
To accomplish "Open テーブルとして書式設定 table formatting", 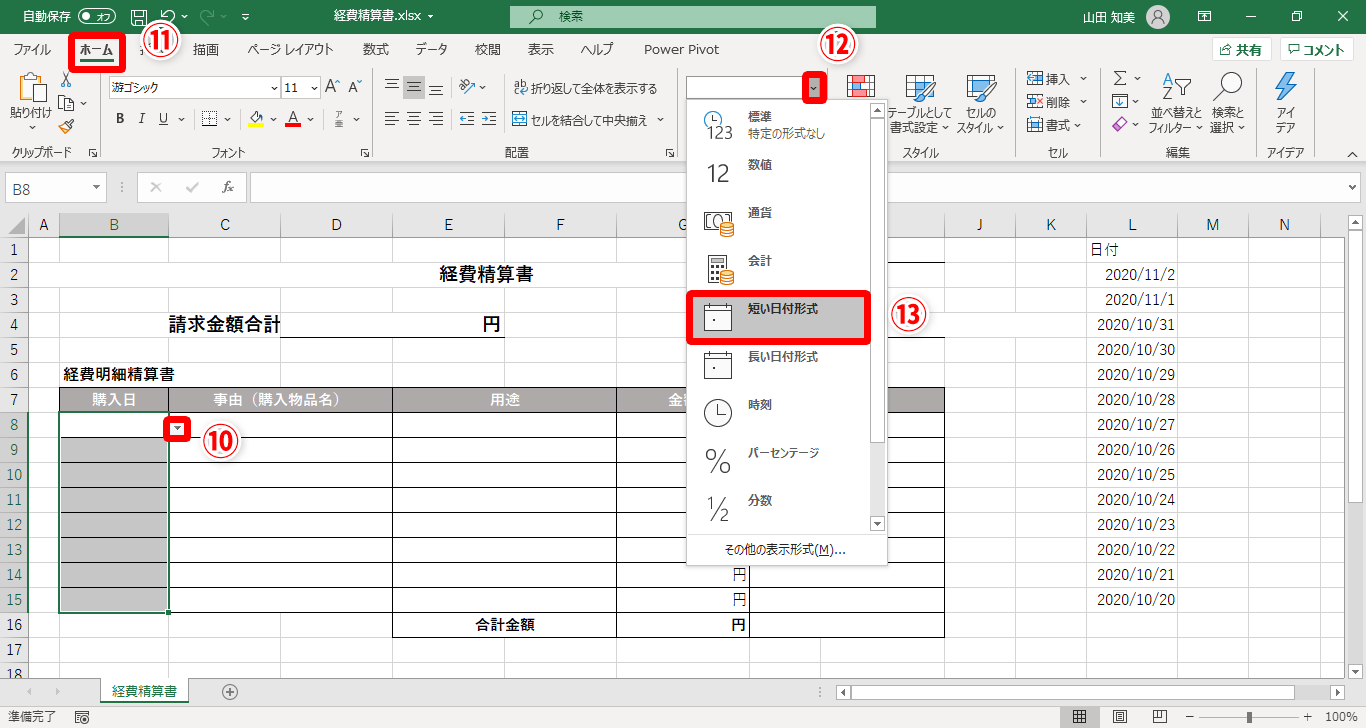I will pos(920,104).
